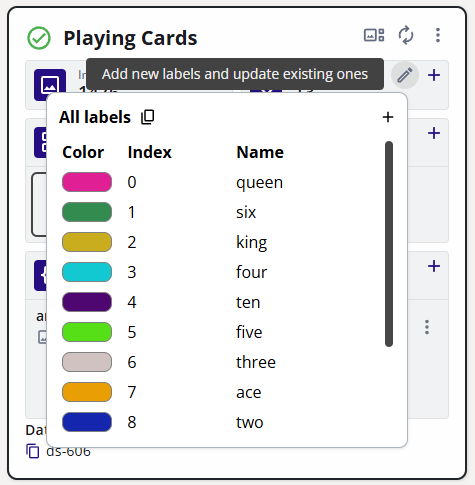Click the All labels heading
The height and width of the screenshot is (485, 475).
point(95,117)
